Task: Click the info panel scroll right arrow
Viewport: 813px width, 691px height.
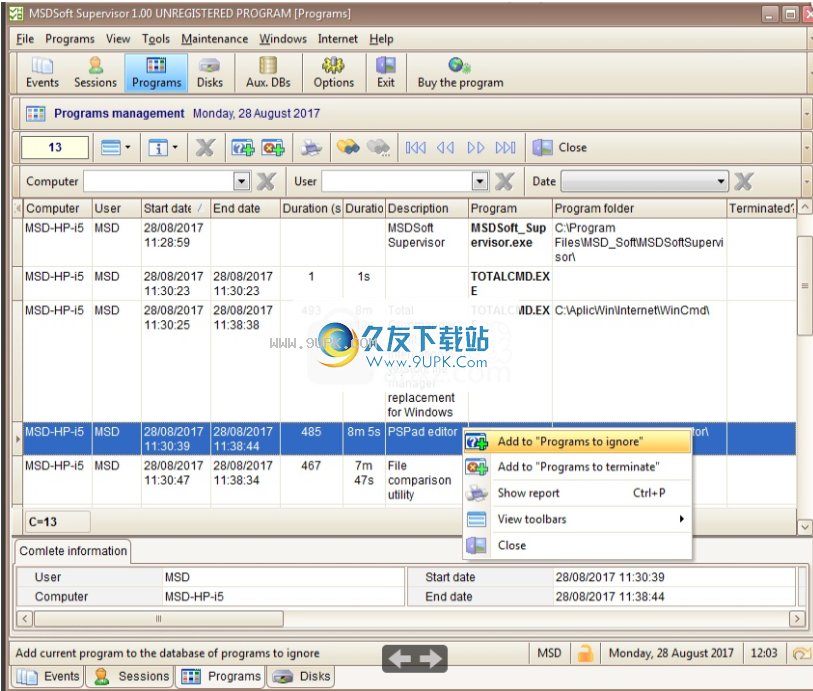Action: (x=797, y=618)
